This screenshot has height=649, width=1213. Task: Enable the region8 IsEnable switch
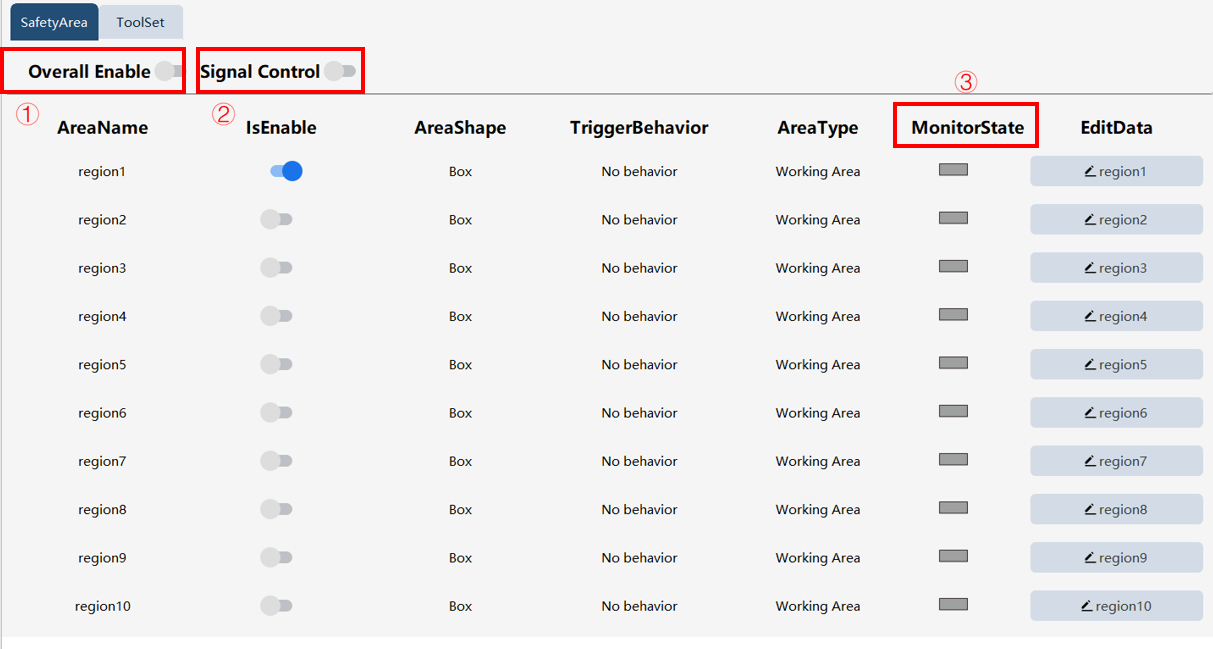point(276,509)
